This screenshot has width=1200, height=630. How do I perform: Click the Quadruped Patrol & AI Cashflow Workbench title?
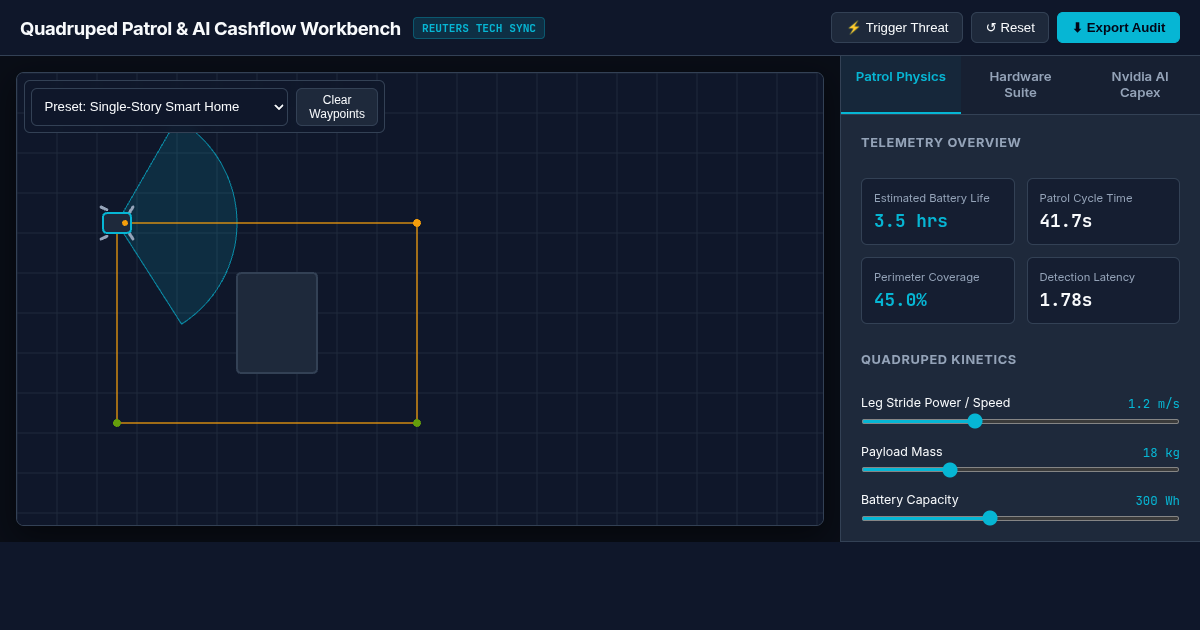click(210, 29)
